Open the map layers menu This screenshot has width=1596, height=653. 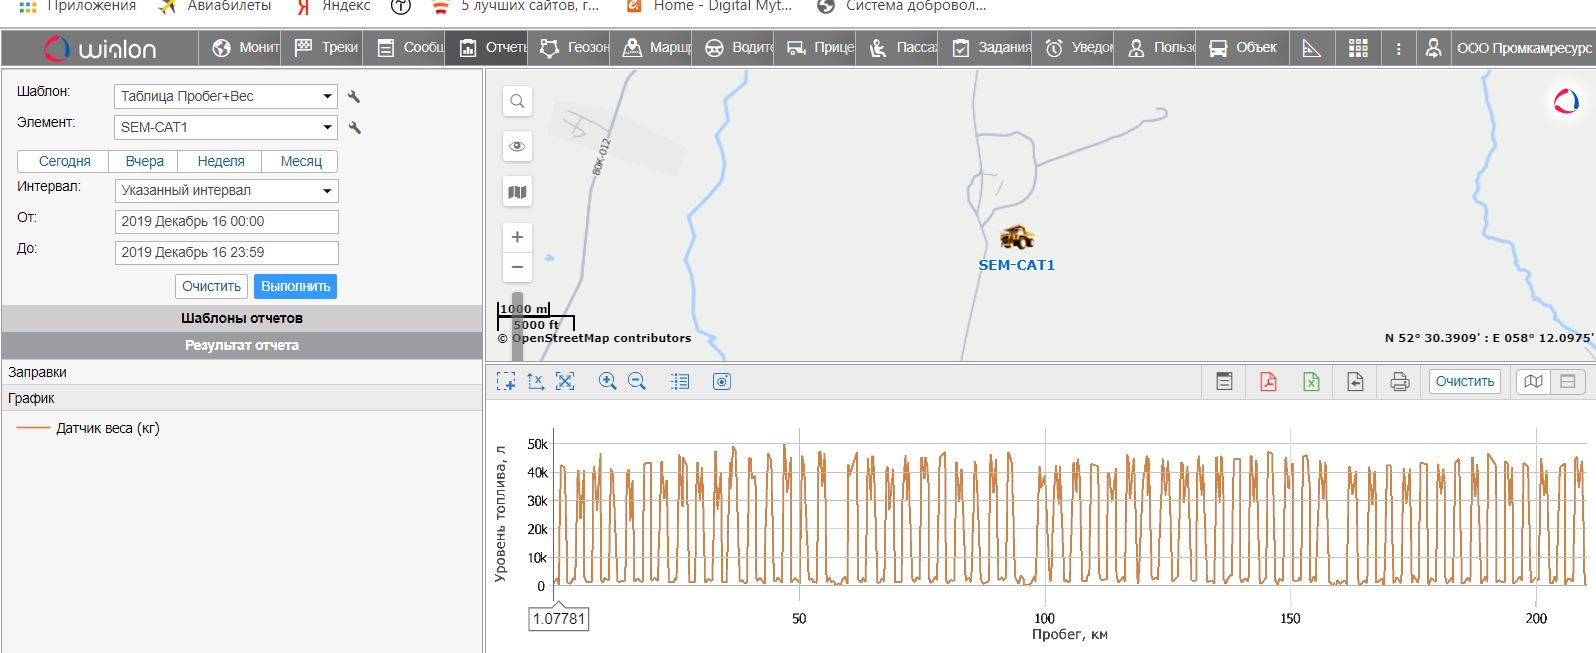pos(517,192)
